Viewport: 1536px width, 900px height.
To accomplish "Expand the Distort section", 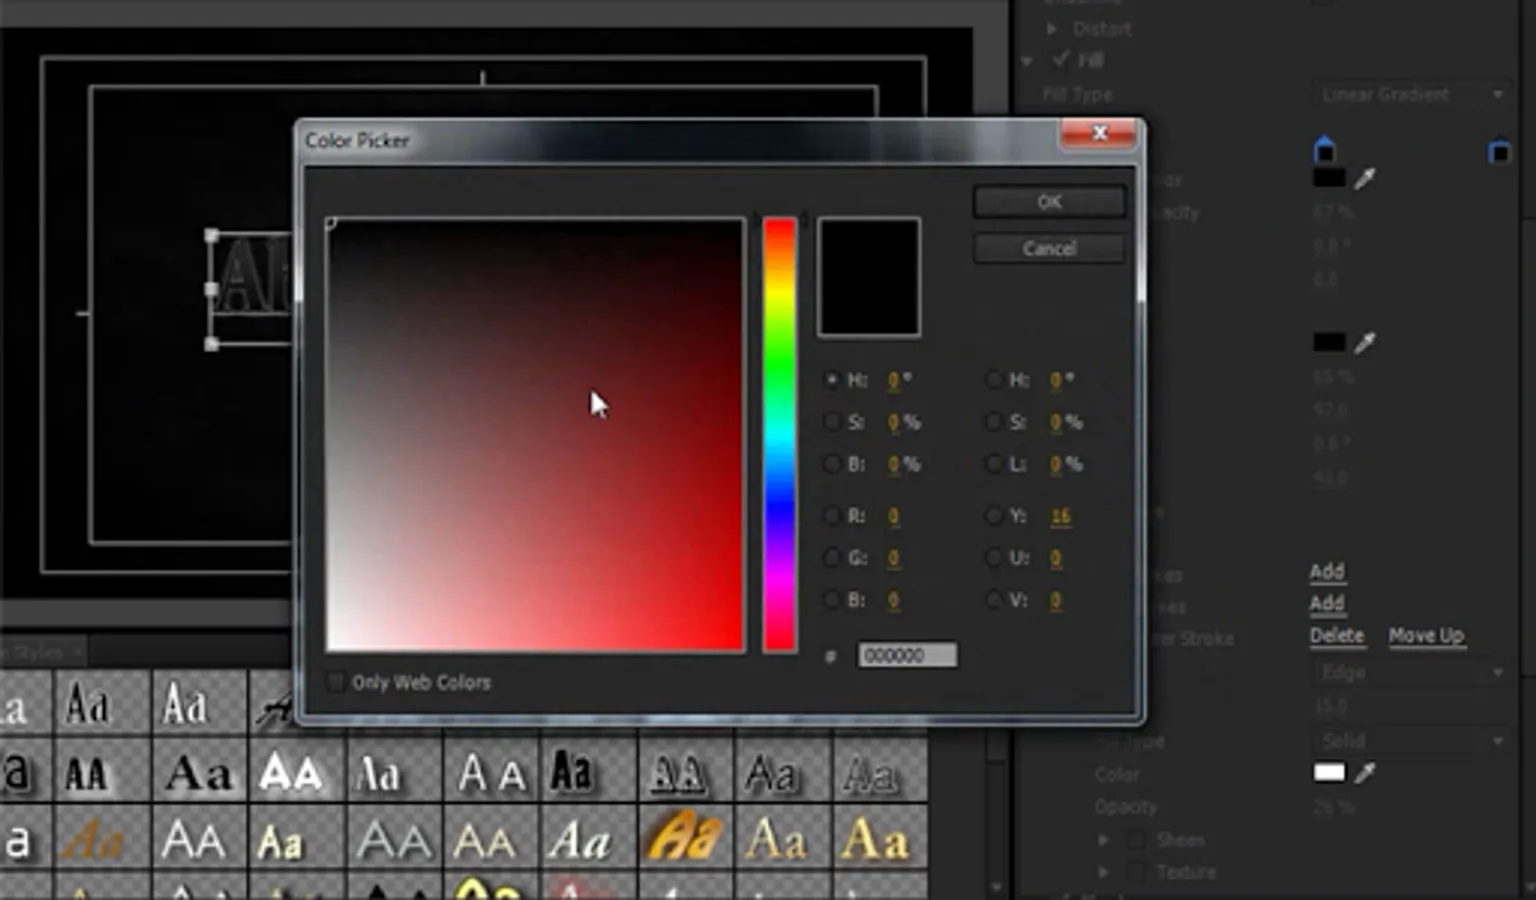I will (1052, 29).
